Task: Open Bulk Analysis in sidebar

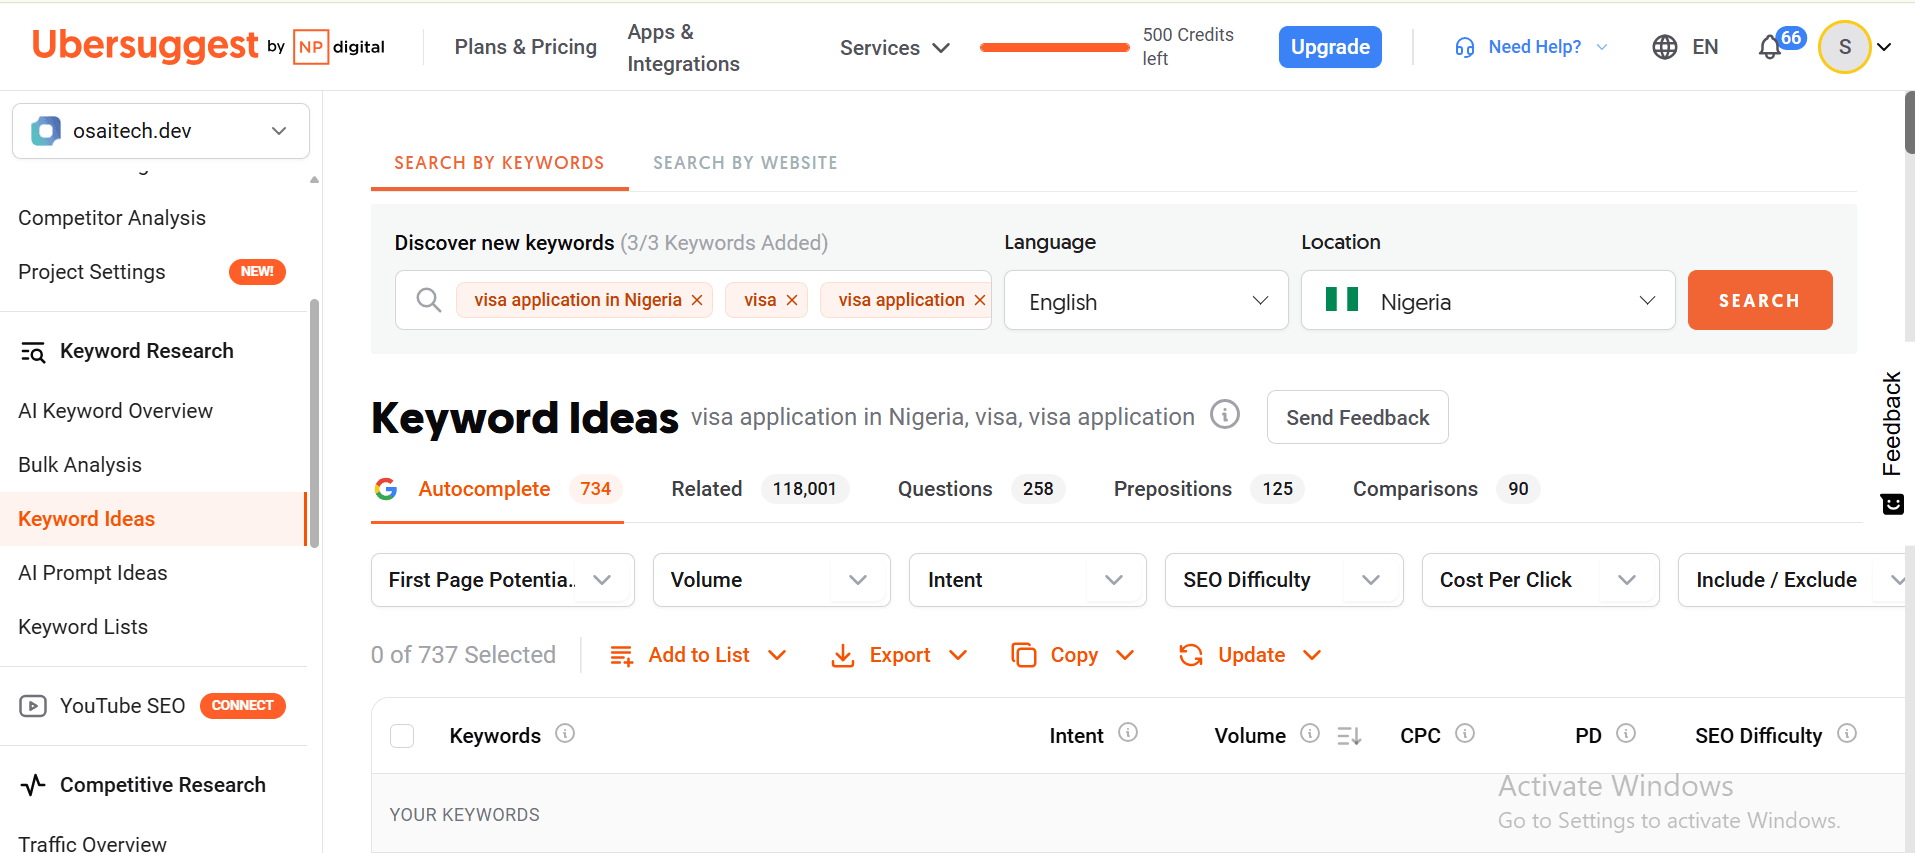Action: point(80,465)
